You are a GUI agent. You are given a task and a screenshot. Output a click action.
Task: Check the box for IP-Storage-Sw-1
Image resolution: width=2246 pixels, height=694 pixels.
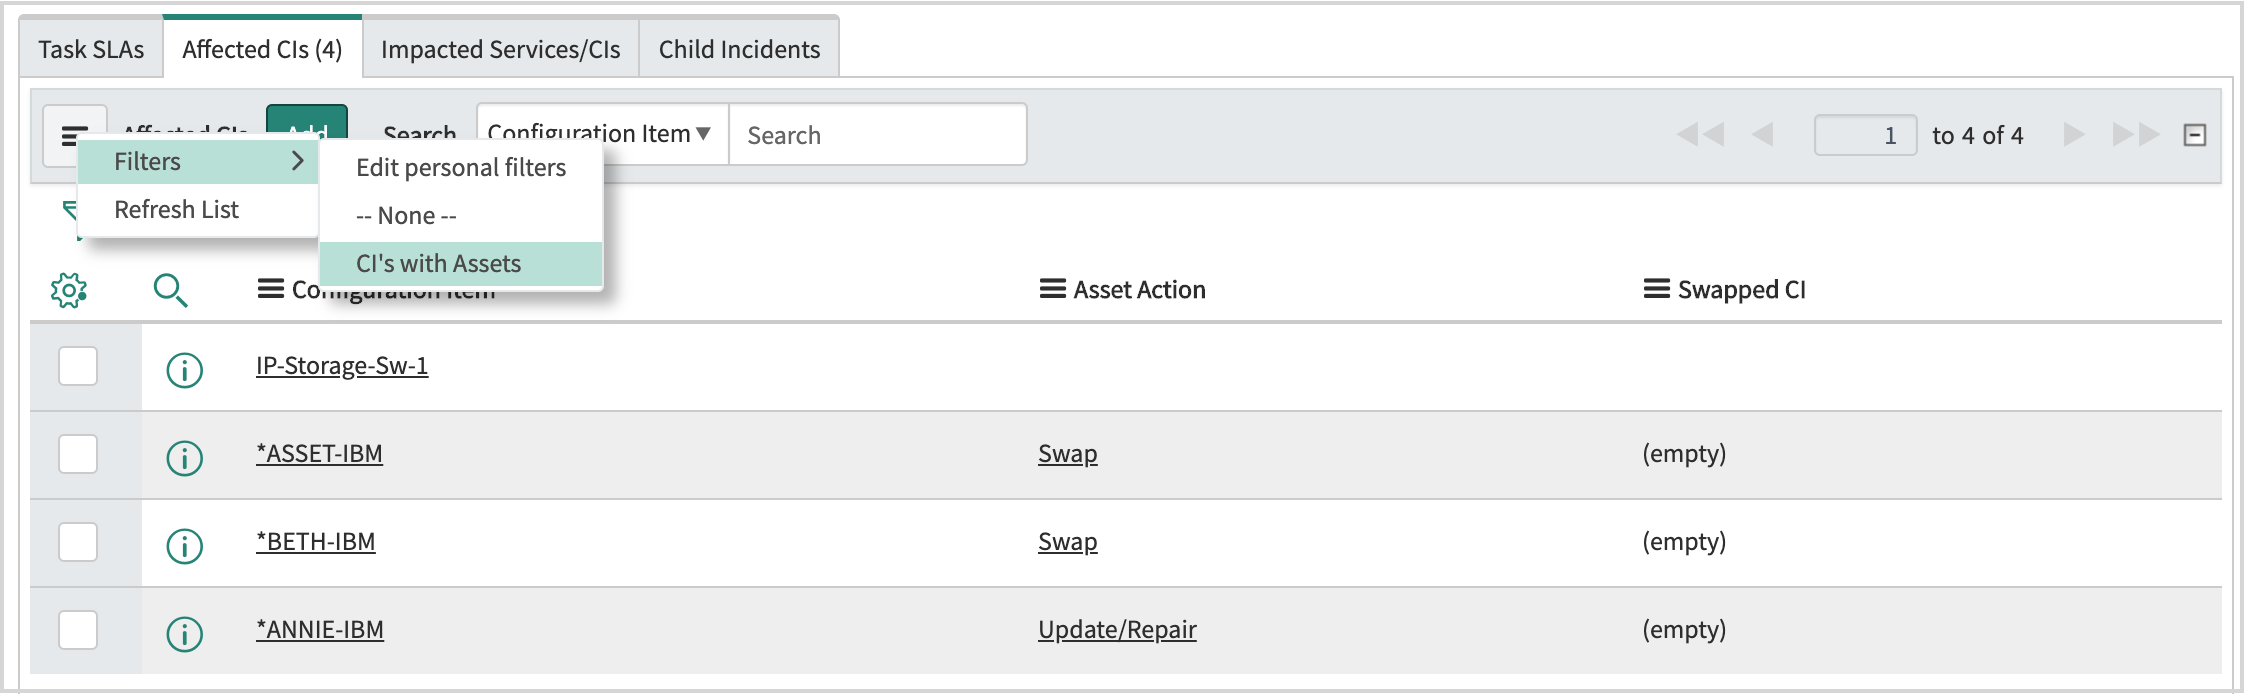coord(78,366)
